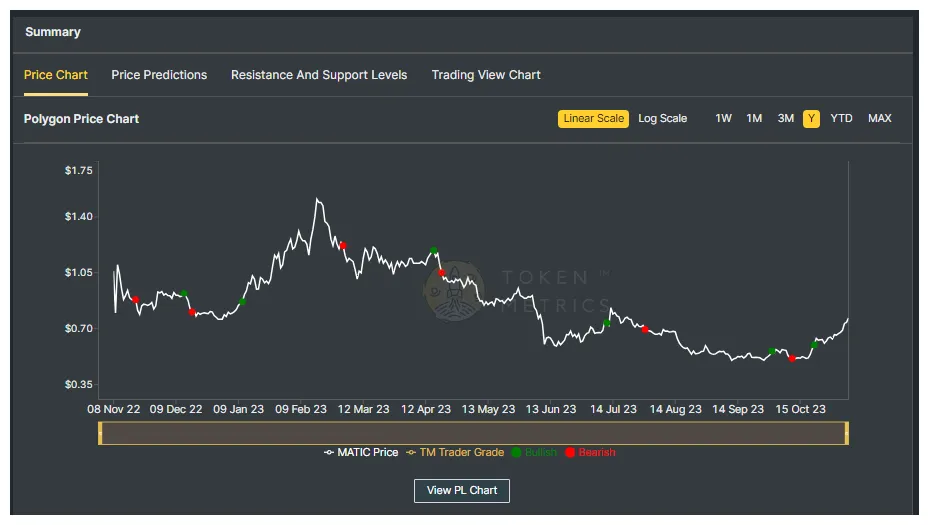The height and width of the screenshot is (525, 929).
Task: Toggle TM Trader Grade legend series
Action: [455, 452]
